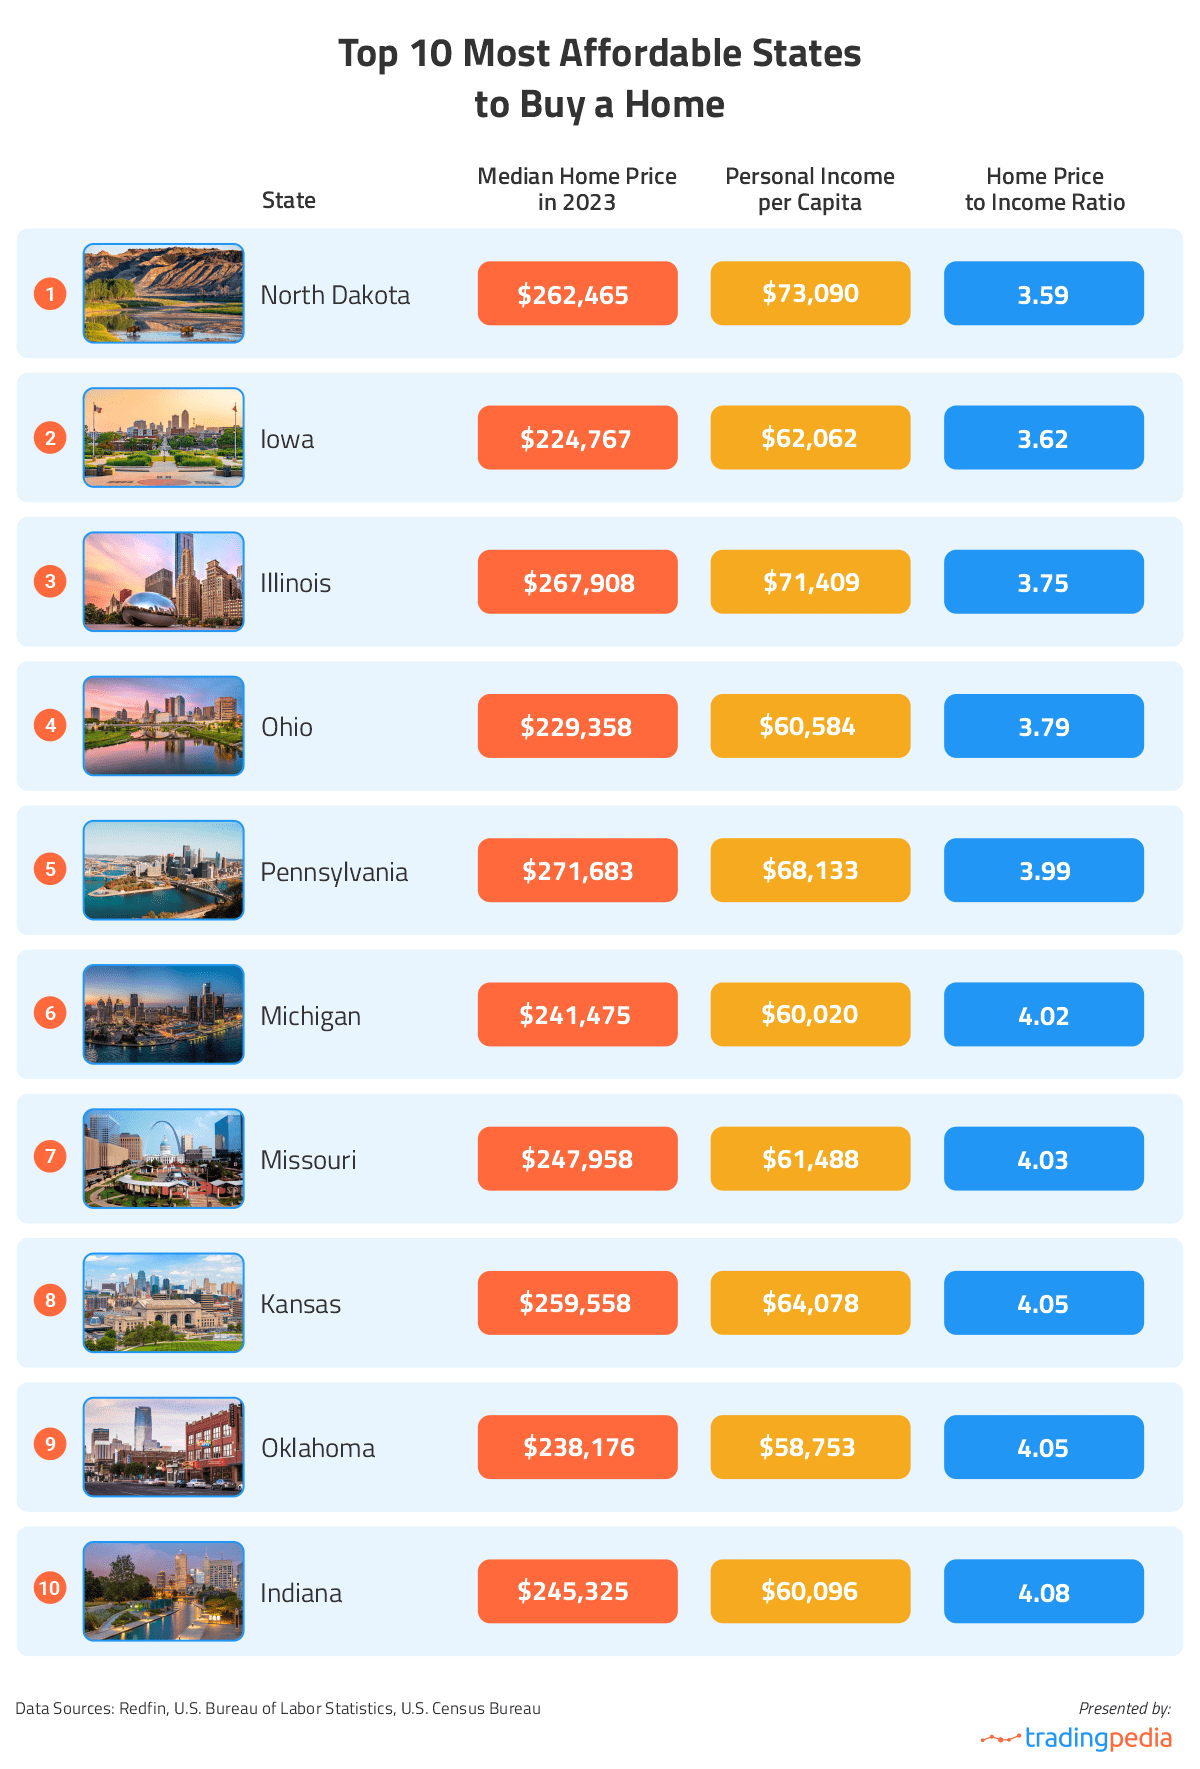Click the rank 7 number badge
This screenshot has height=1769, width=1200.
pyautogui.click(x=50, y=1157)
